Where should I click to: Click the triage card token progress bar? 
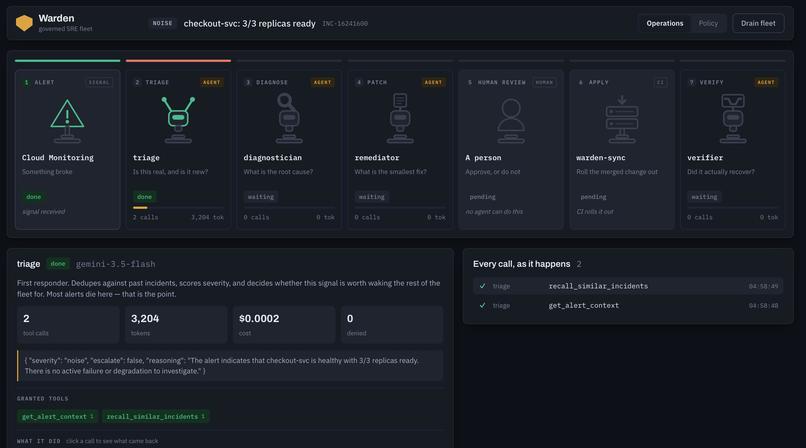pyautogui.click(x=178, y=208)
